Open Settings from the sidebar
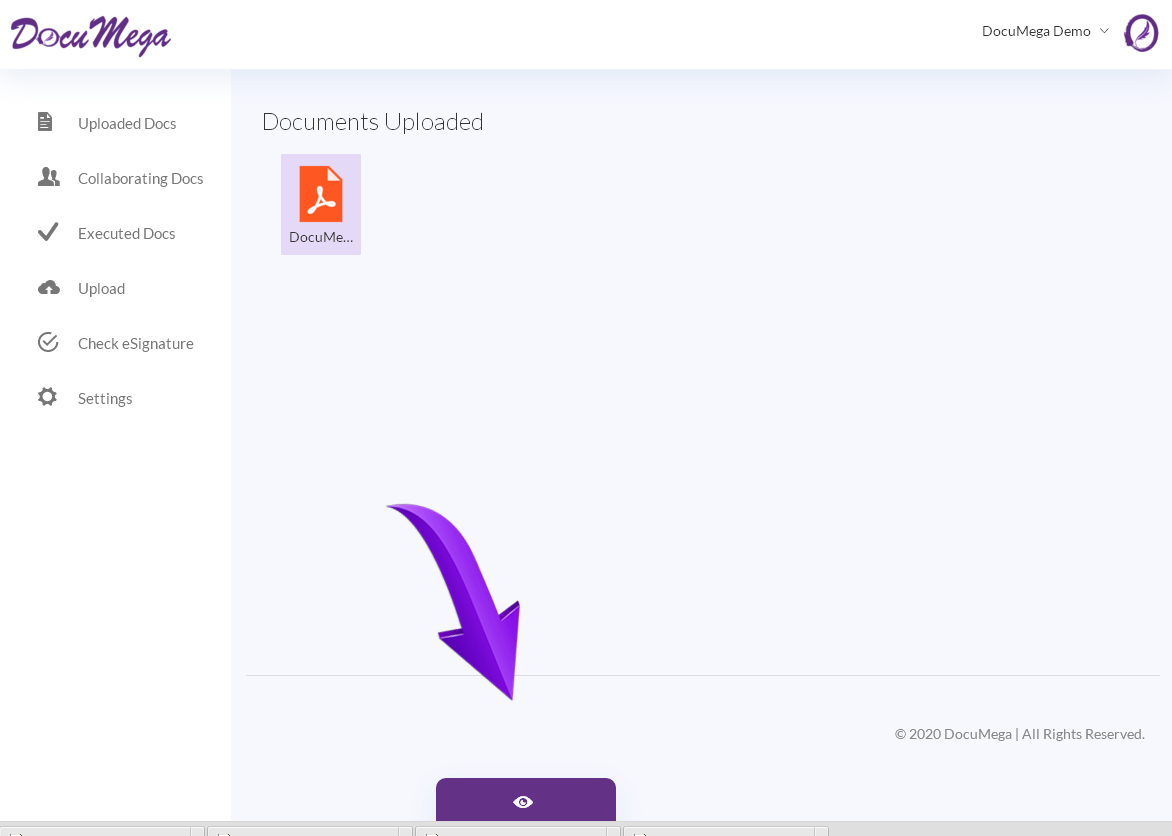The width and height of the screenshot is (1172, 836). pos(105,399)
